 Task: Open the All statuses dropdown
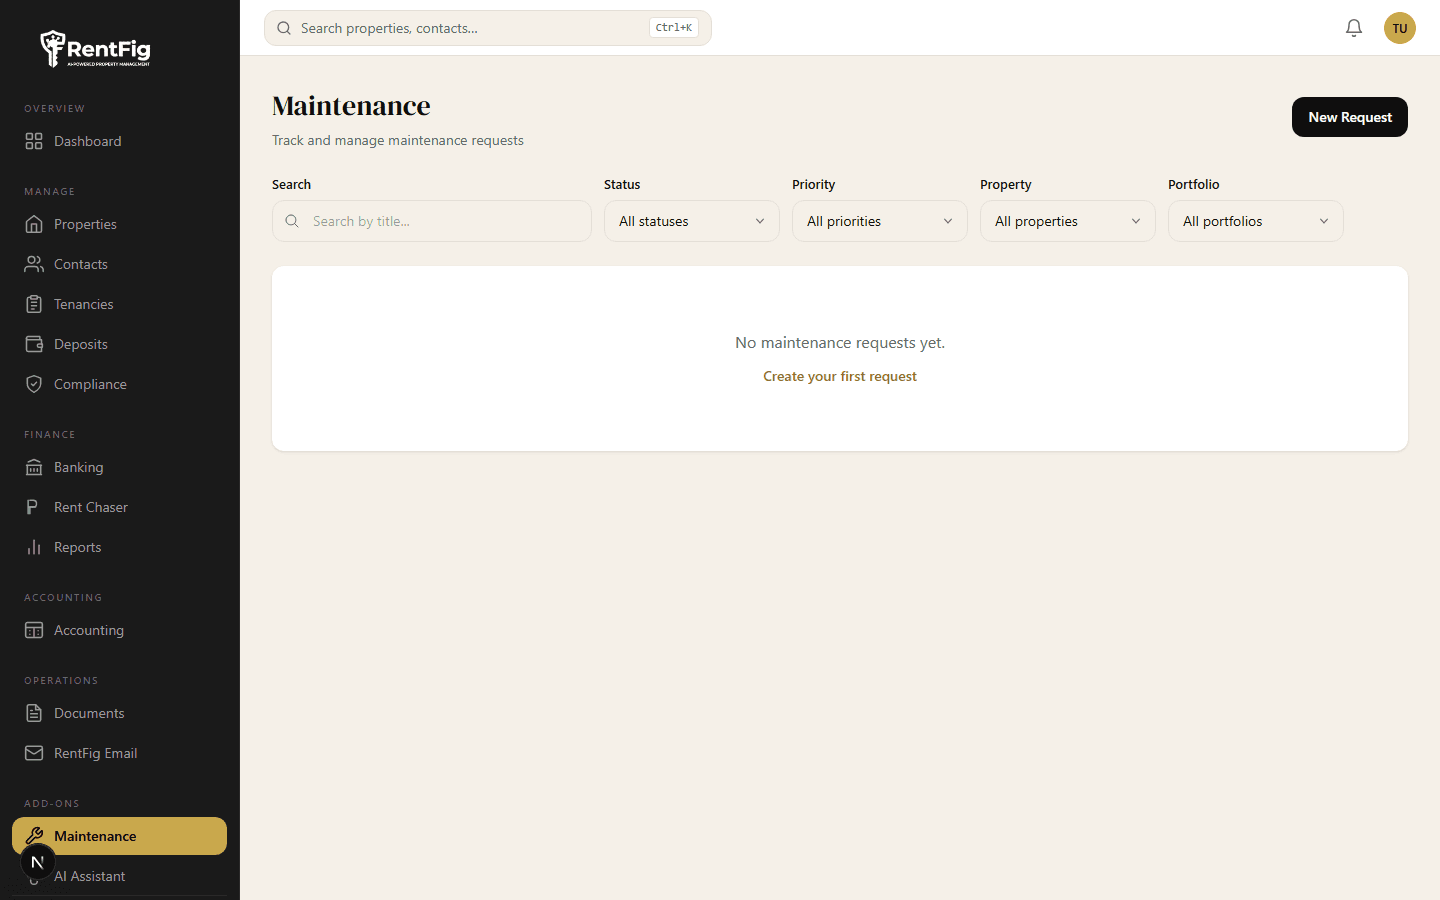(691, 221)
